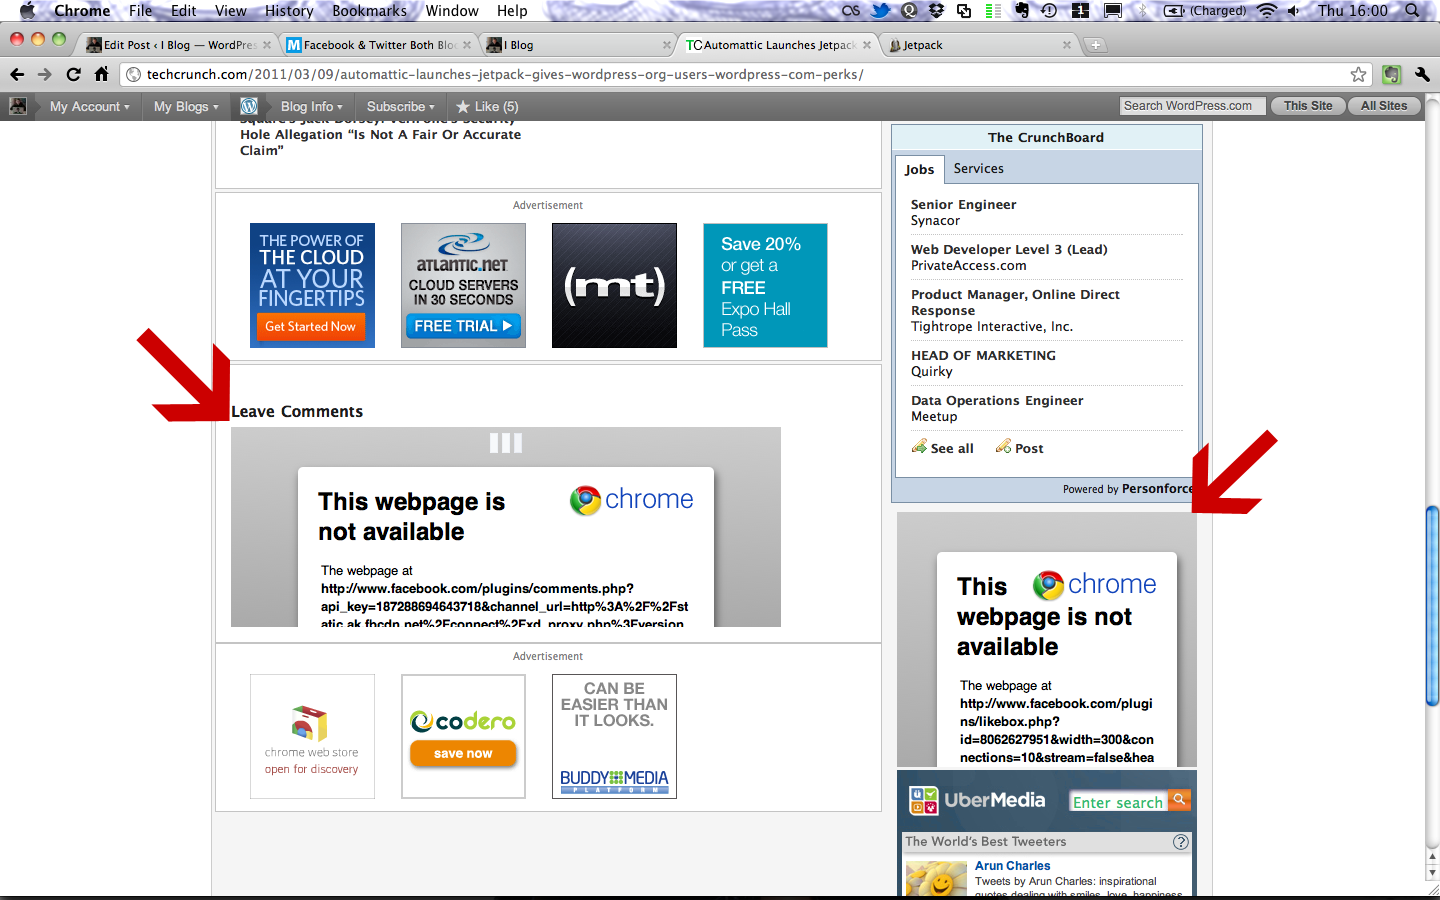This screenshot has height=900, width=1440.
Task: Click the WordPress logo in admin bar
Action: (249, 106)
